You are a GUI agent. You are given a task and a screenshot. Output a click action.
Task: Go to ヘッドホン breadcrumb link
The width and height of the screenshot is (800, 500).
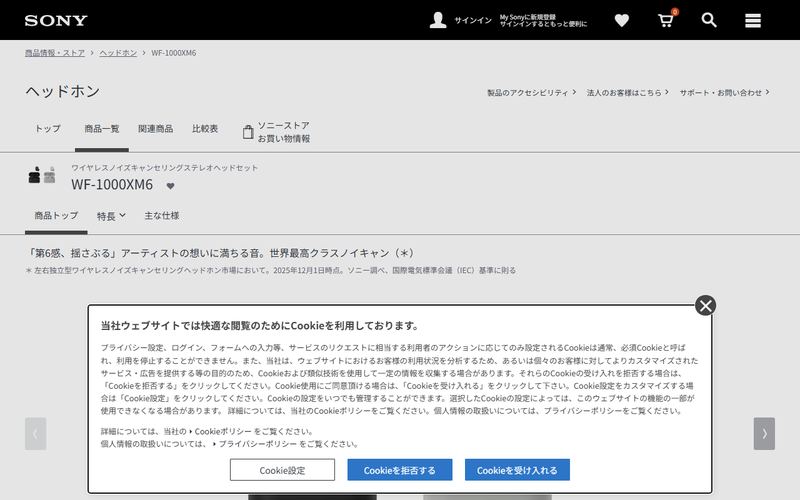[118, 53]
